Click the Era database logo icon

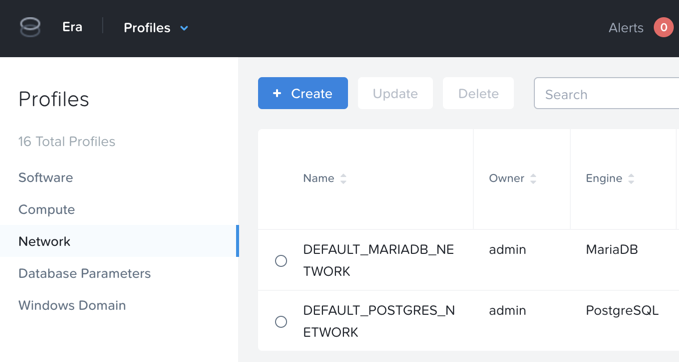[x=30, y=27]
